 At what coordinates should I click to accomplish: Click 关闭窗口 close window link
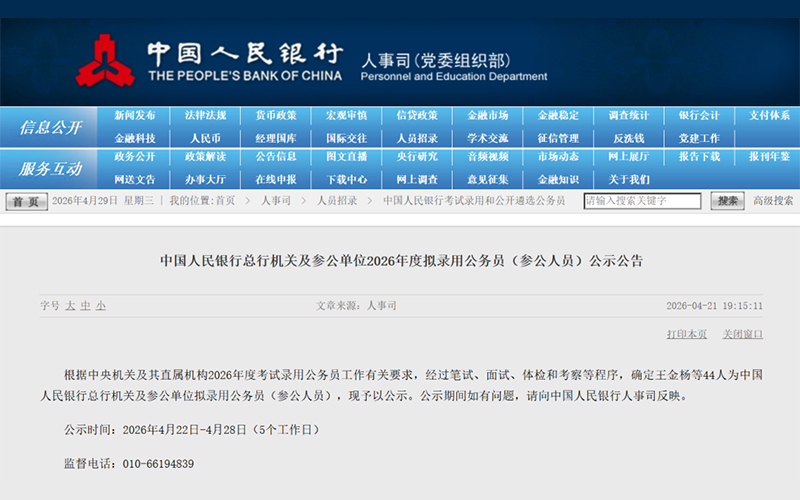click(742, 334)
